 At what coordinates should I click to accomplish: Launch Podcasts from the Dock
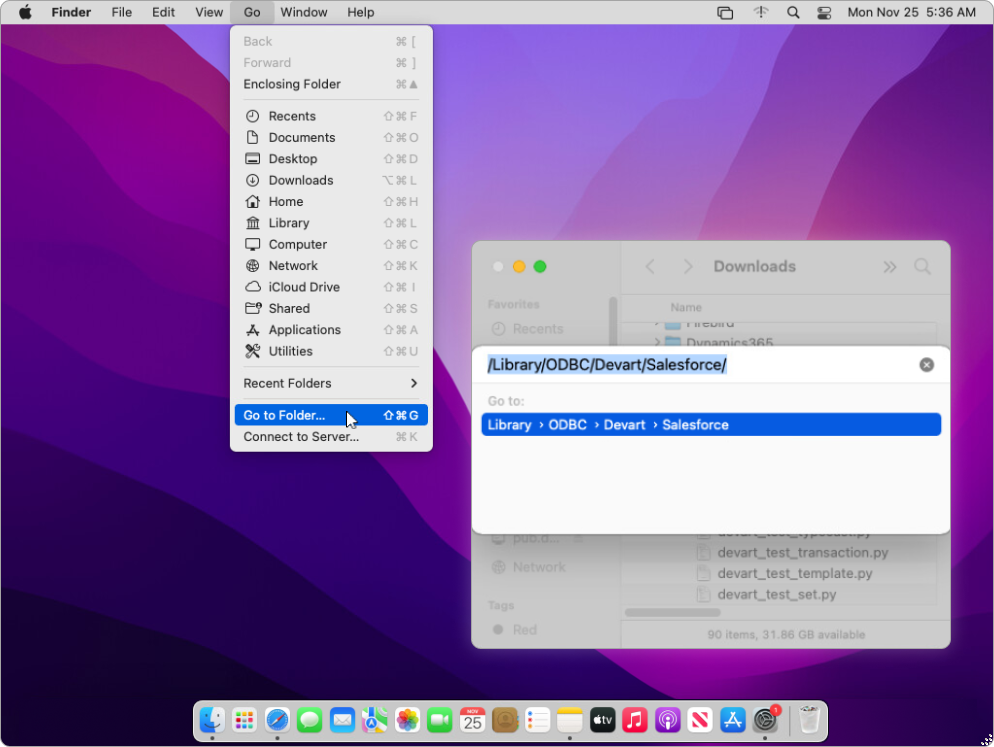[x=668, y=720]
